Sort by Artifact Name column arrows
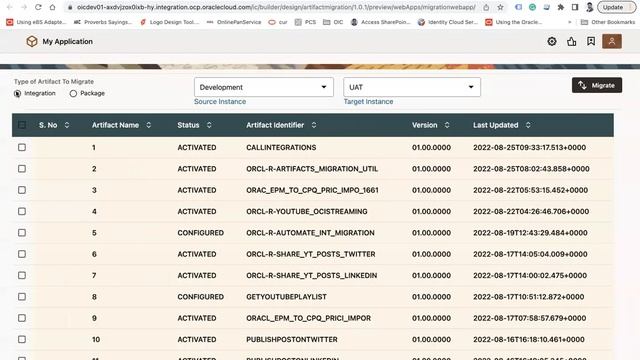640x360 pixels. tap(149, 125)
